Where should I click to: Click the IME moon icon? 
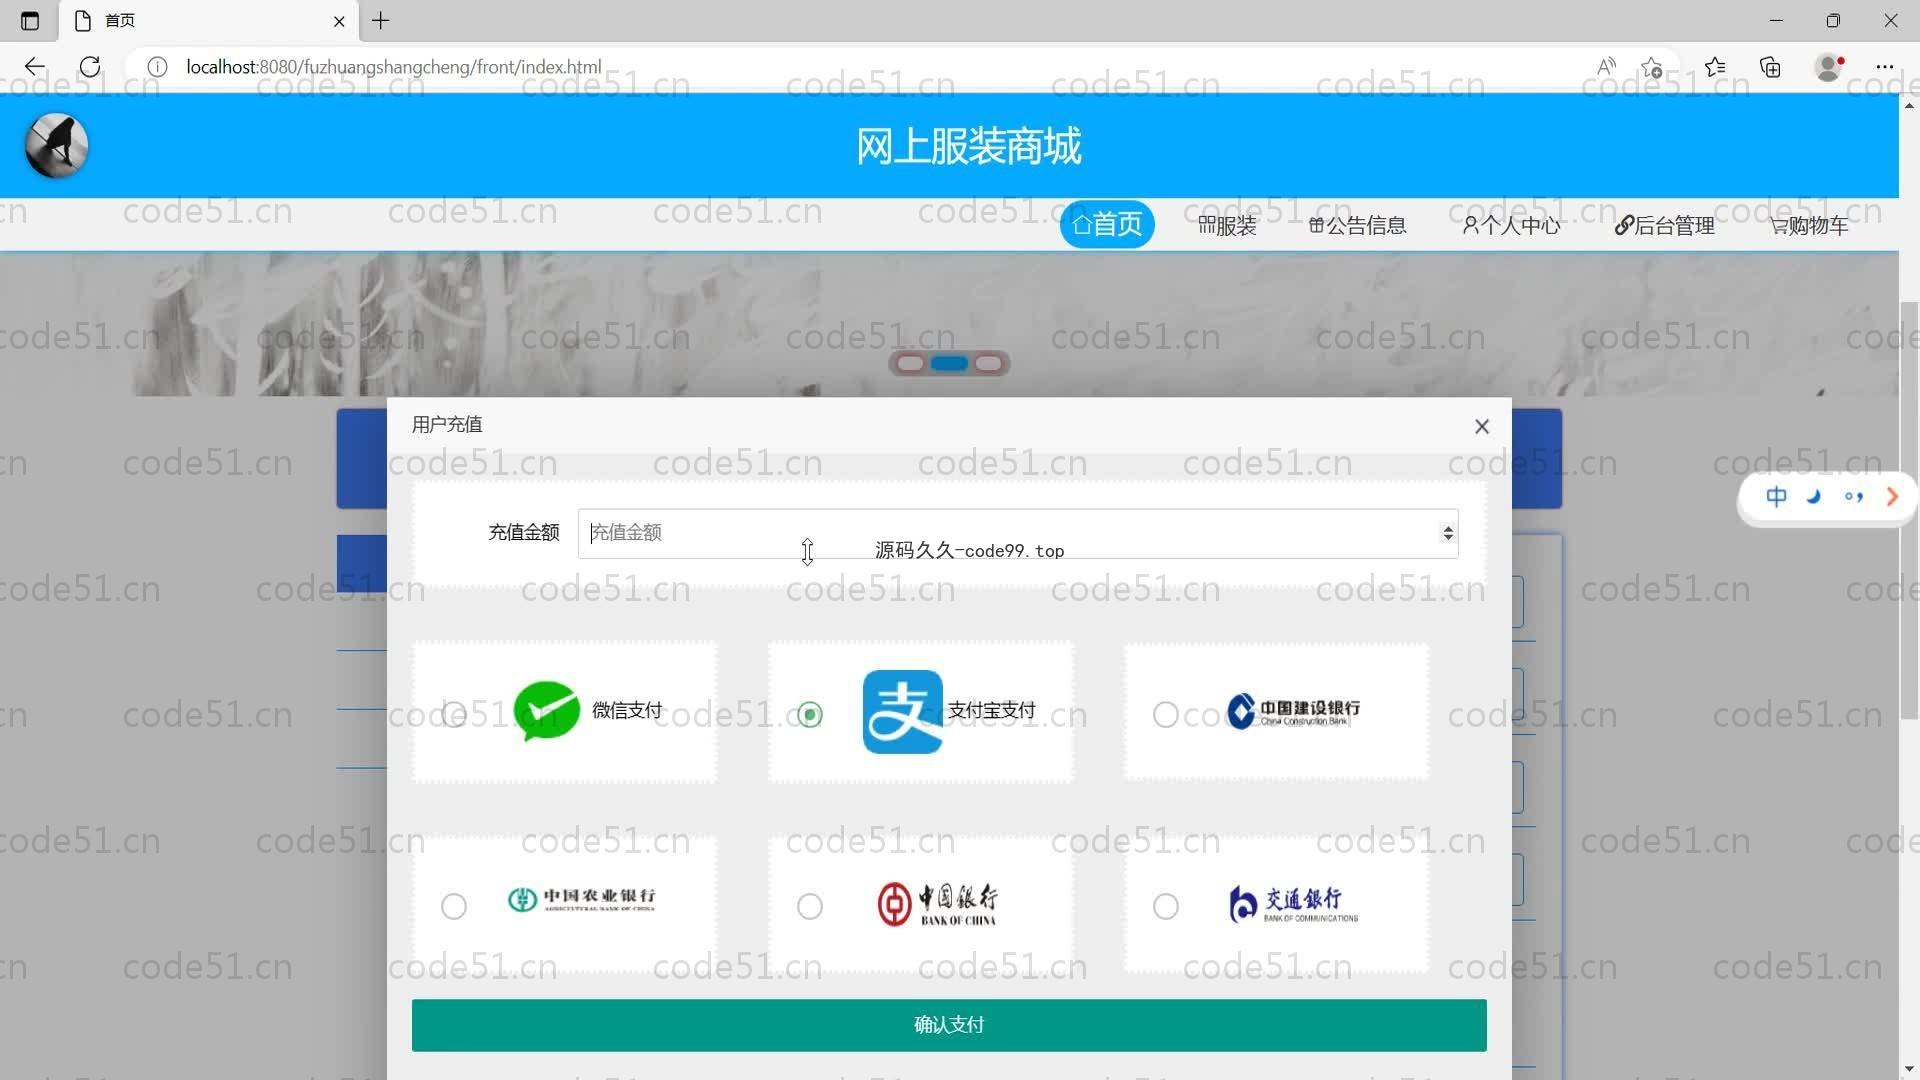tap(1814, 497)
